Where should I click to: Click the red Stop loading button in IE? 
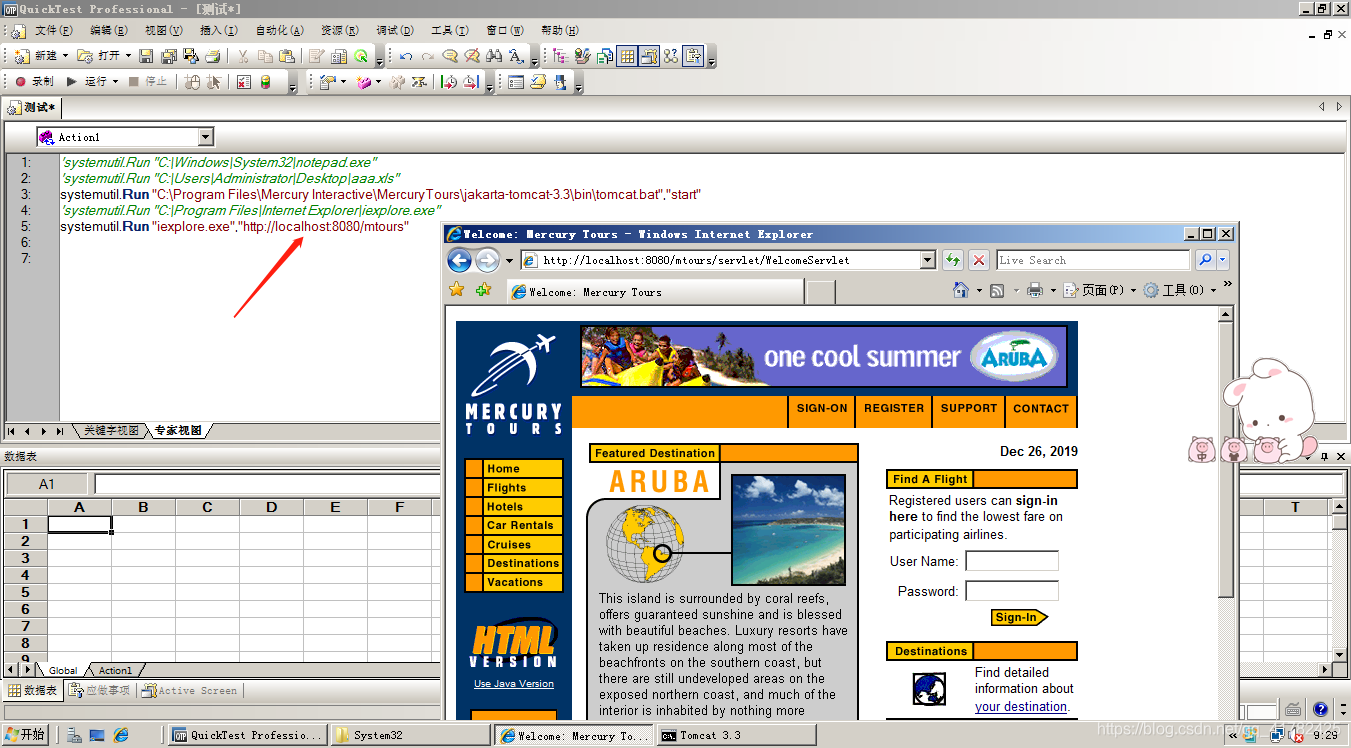coord(979,260)
